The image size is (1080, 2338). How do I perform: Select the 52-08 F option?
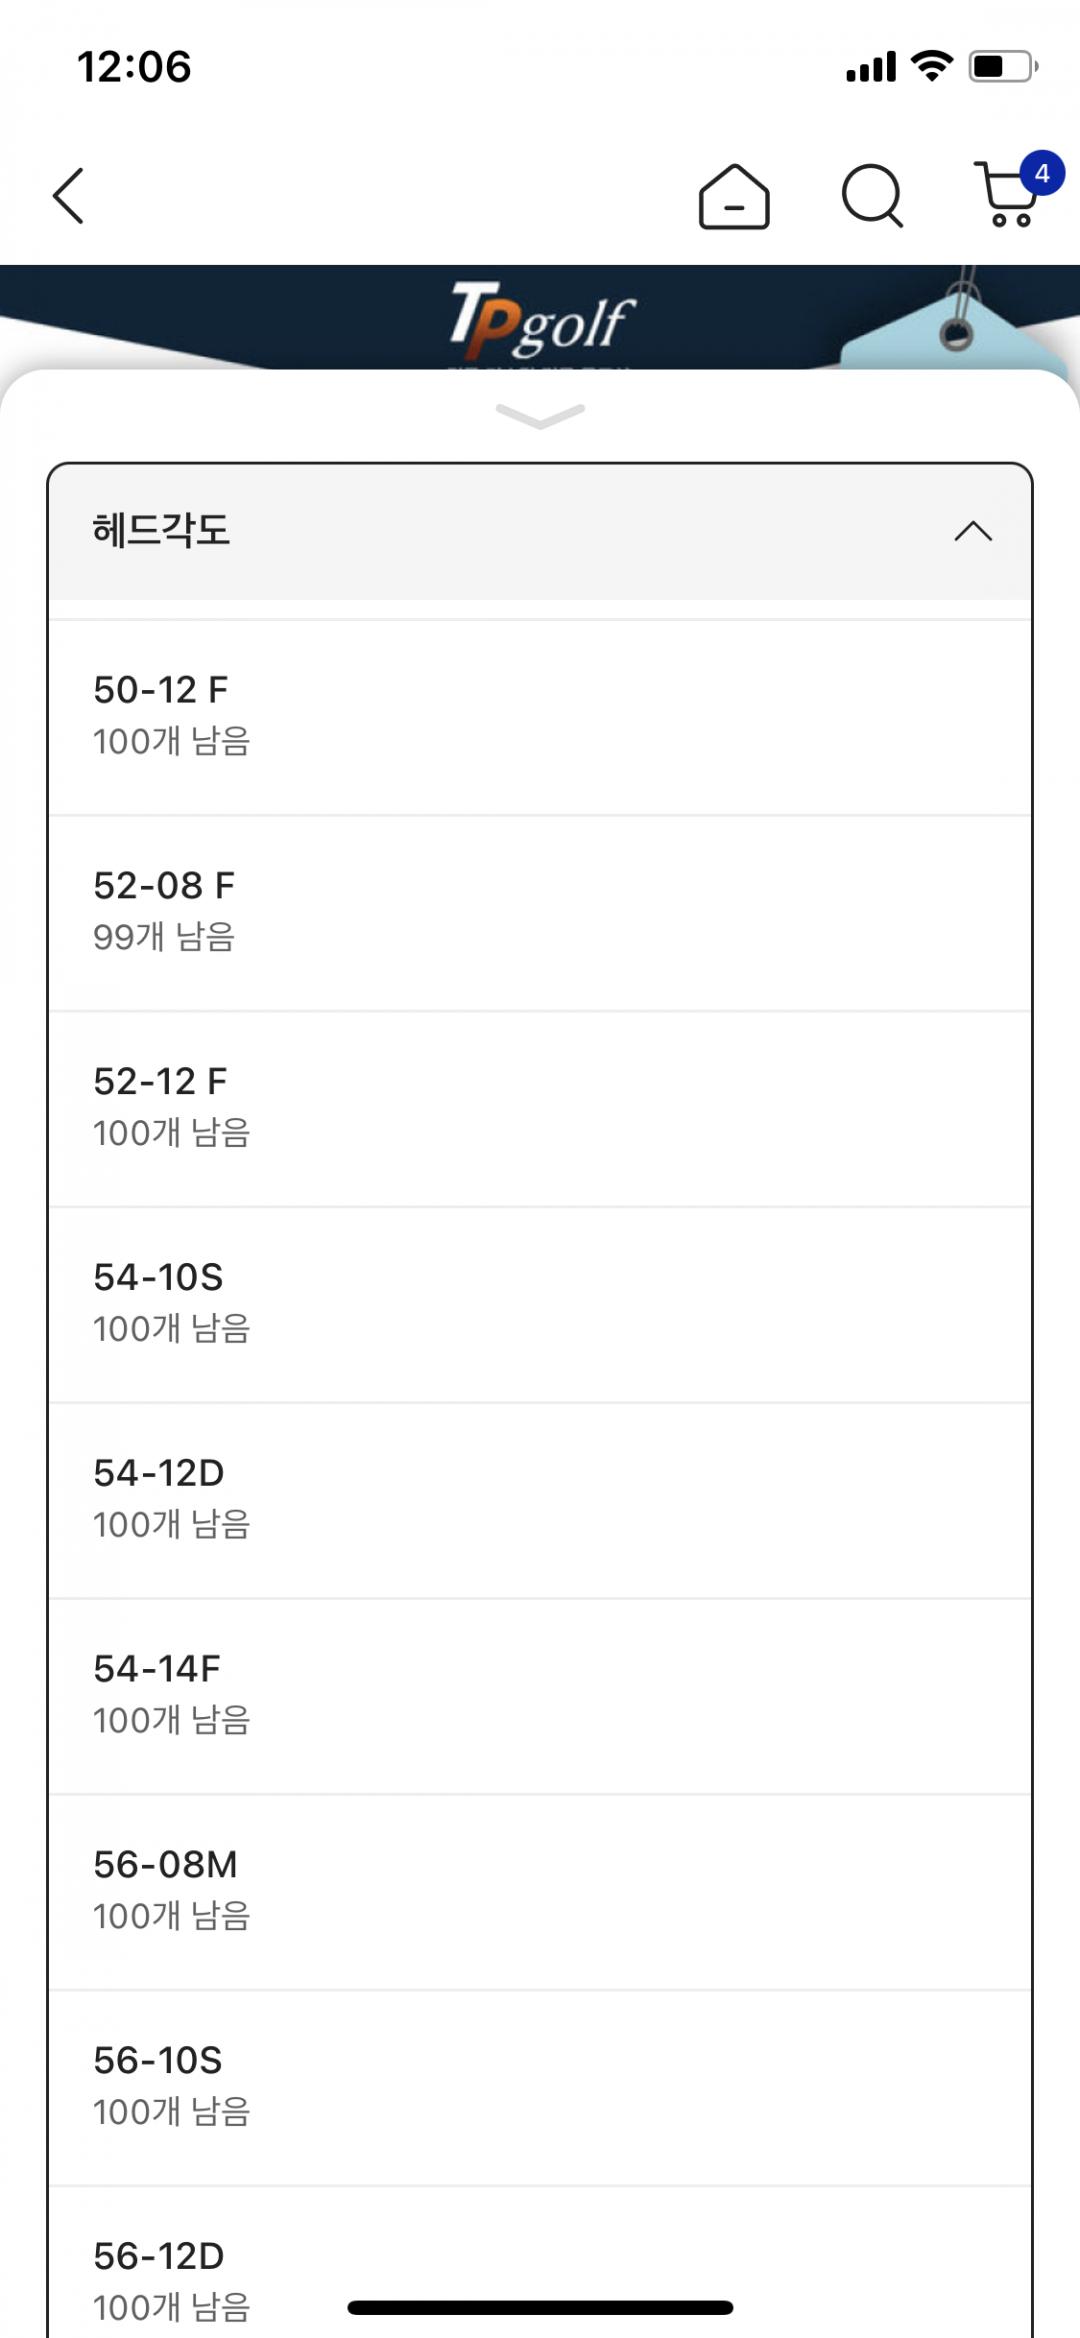[540, 911]
